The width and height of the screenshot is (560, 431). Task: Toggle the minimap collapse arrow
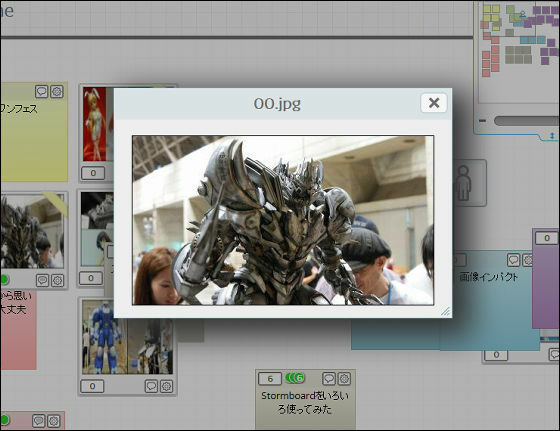pyautogui.click(x=552, y=136)
